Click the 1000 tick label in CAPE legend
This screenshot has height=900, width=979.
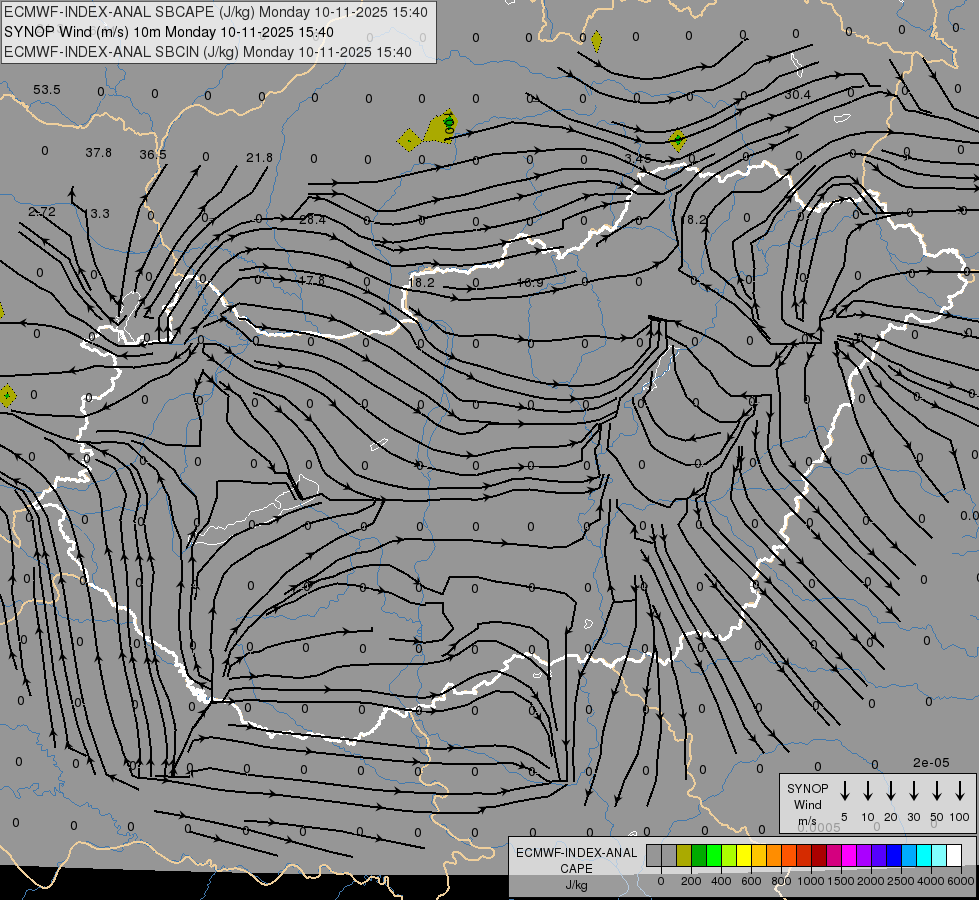click(810, 881)
